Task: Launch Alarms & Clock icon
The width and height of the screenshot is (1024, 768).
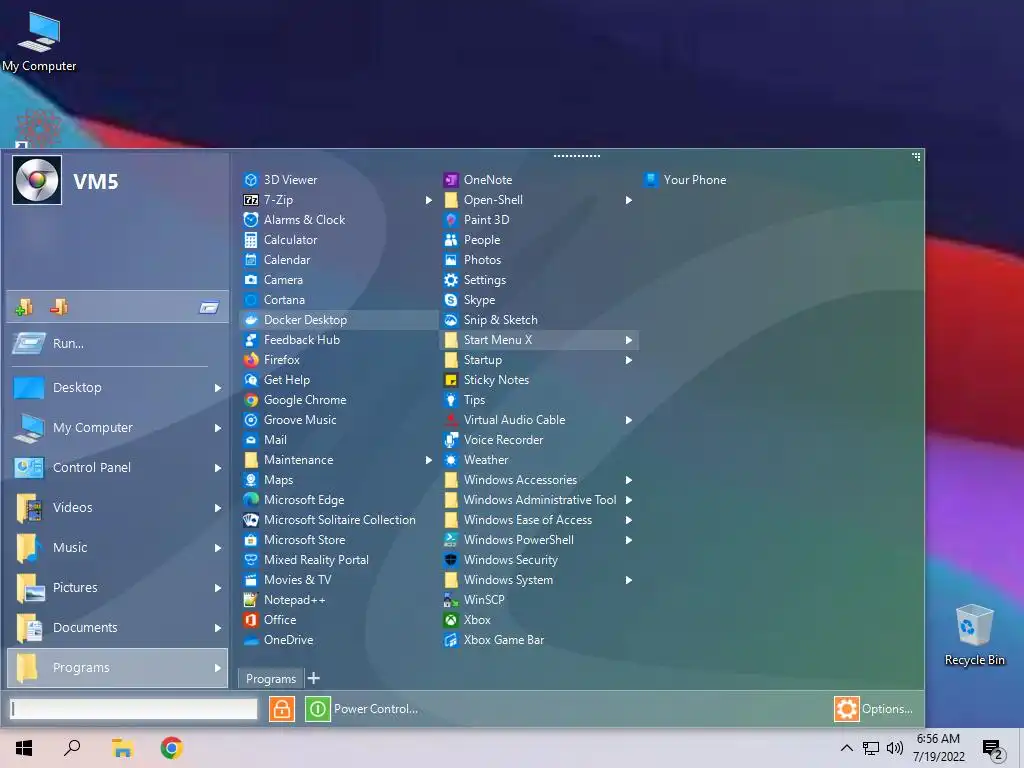Action: point(251,219)
